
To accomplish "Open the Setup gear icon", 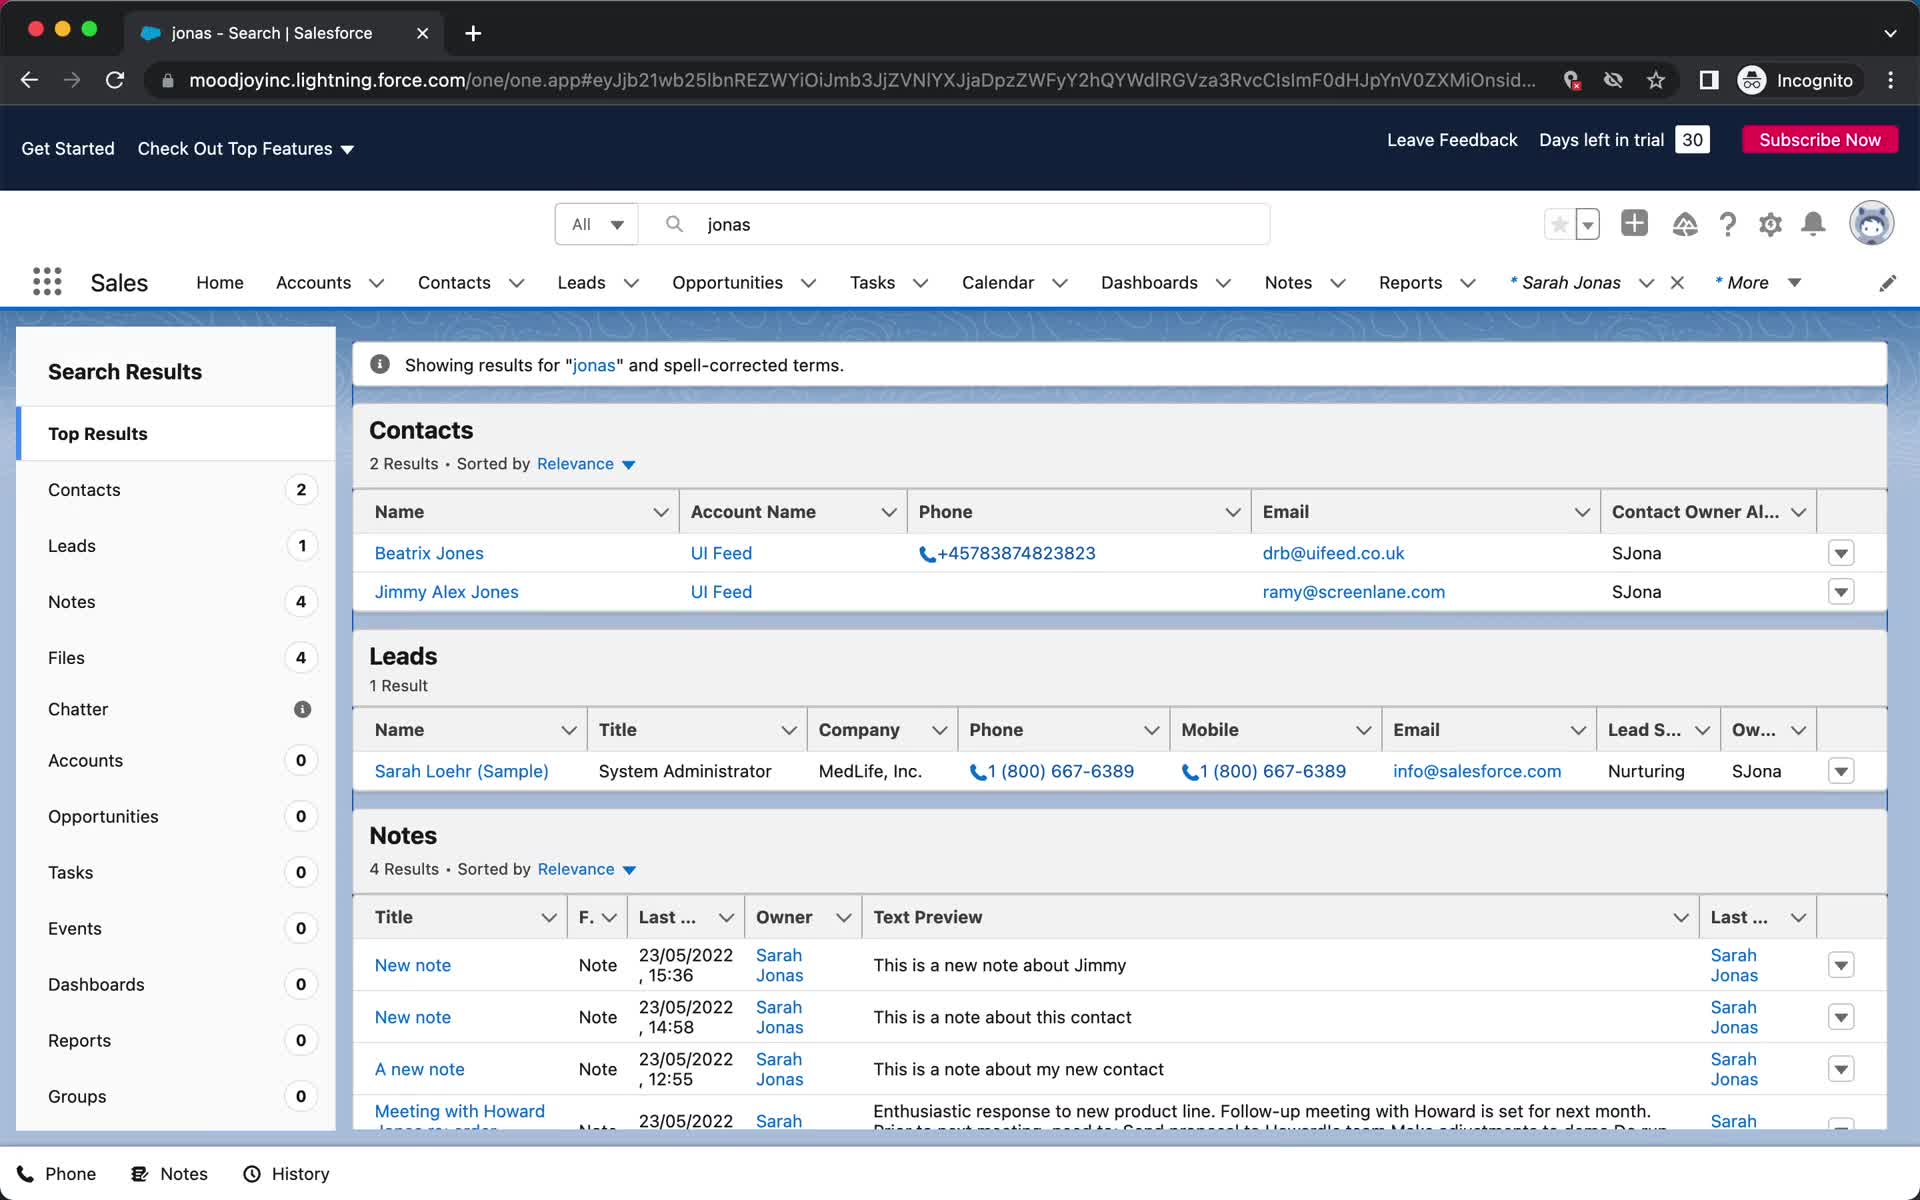I will pos(1770,224).
